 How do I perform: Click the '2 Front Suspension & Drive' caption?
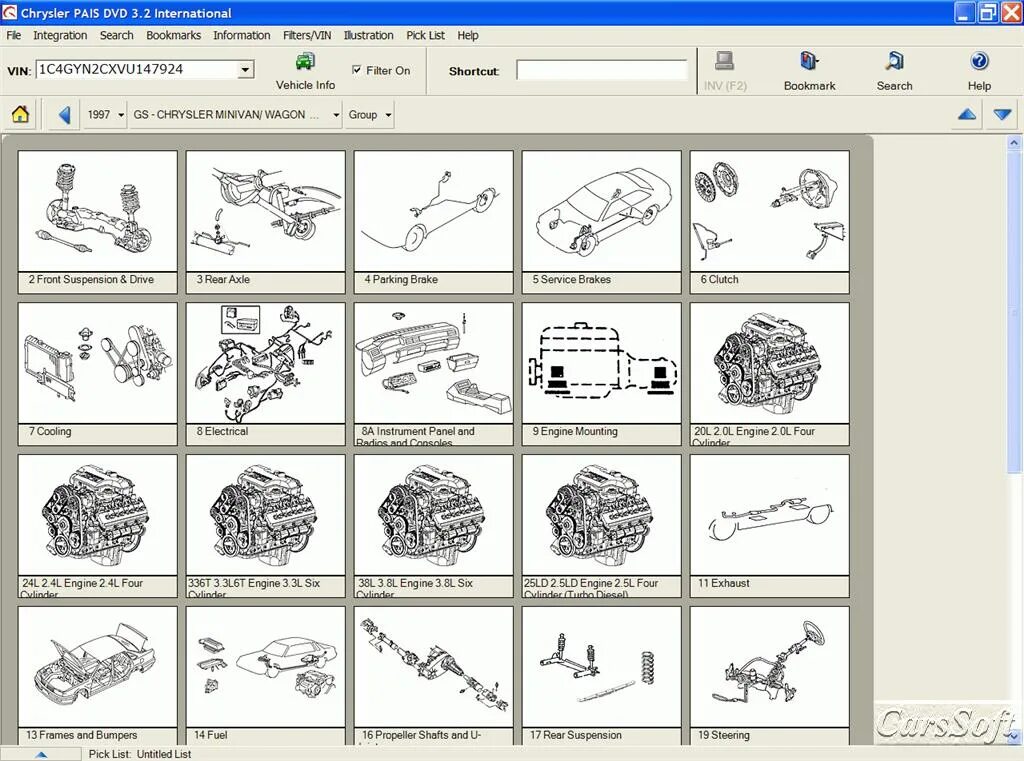click(x=91, y=279)
